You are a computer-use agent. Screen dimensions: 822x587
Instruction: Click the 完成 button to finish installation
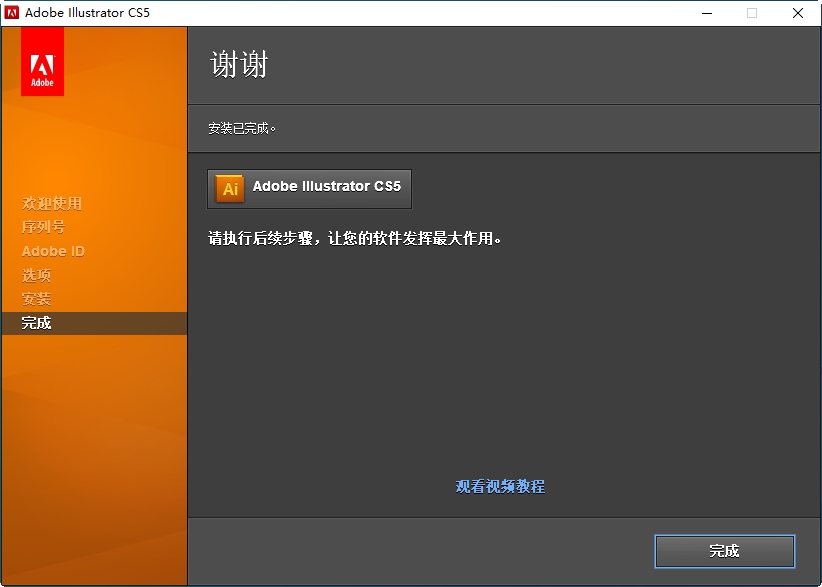[x=724, y=551]
